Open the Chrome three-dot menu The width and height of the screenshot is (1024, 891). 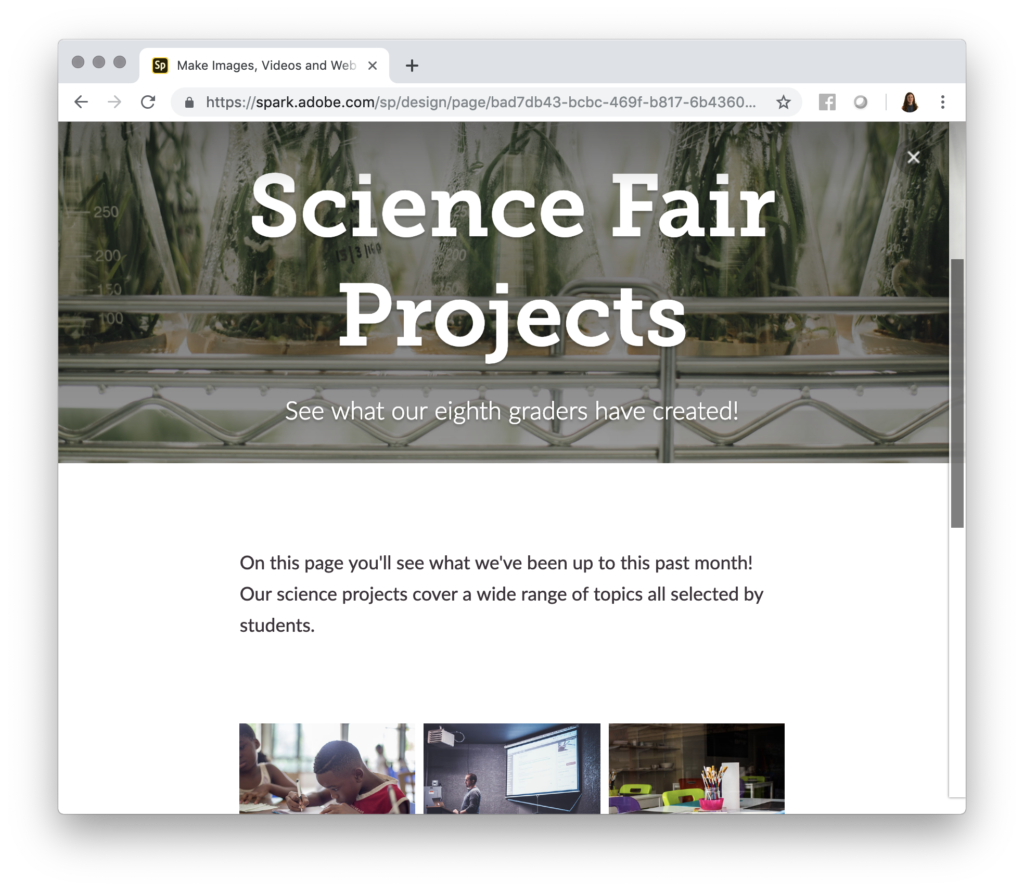tap(942, 101)
